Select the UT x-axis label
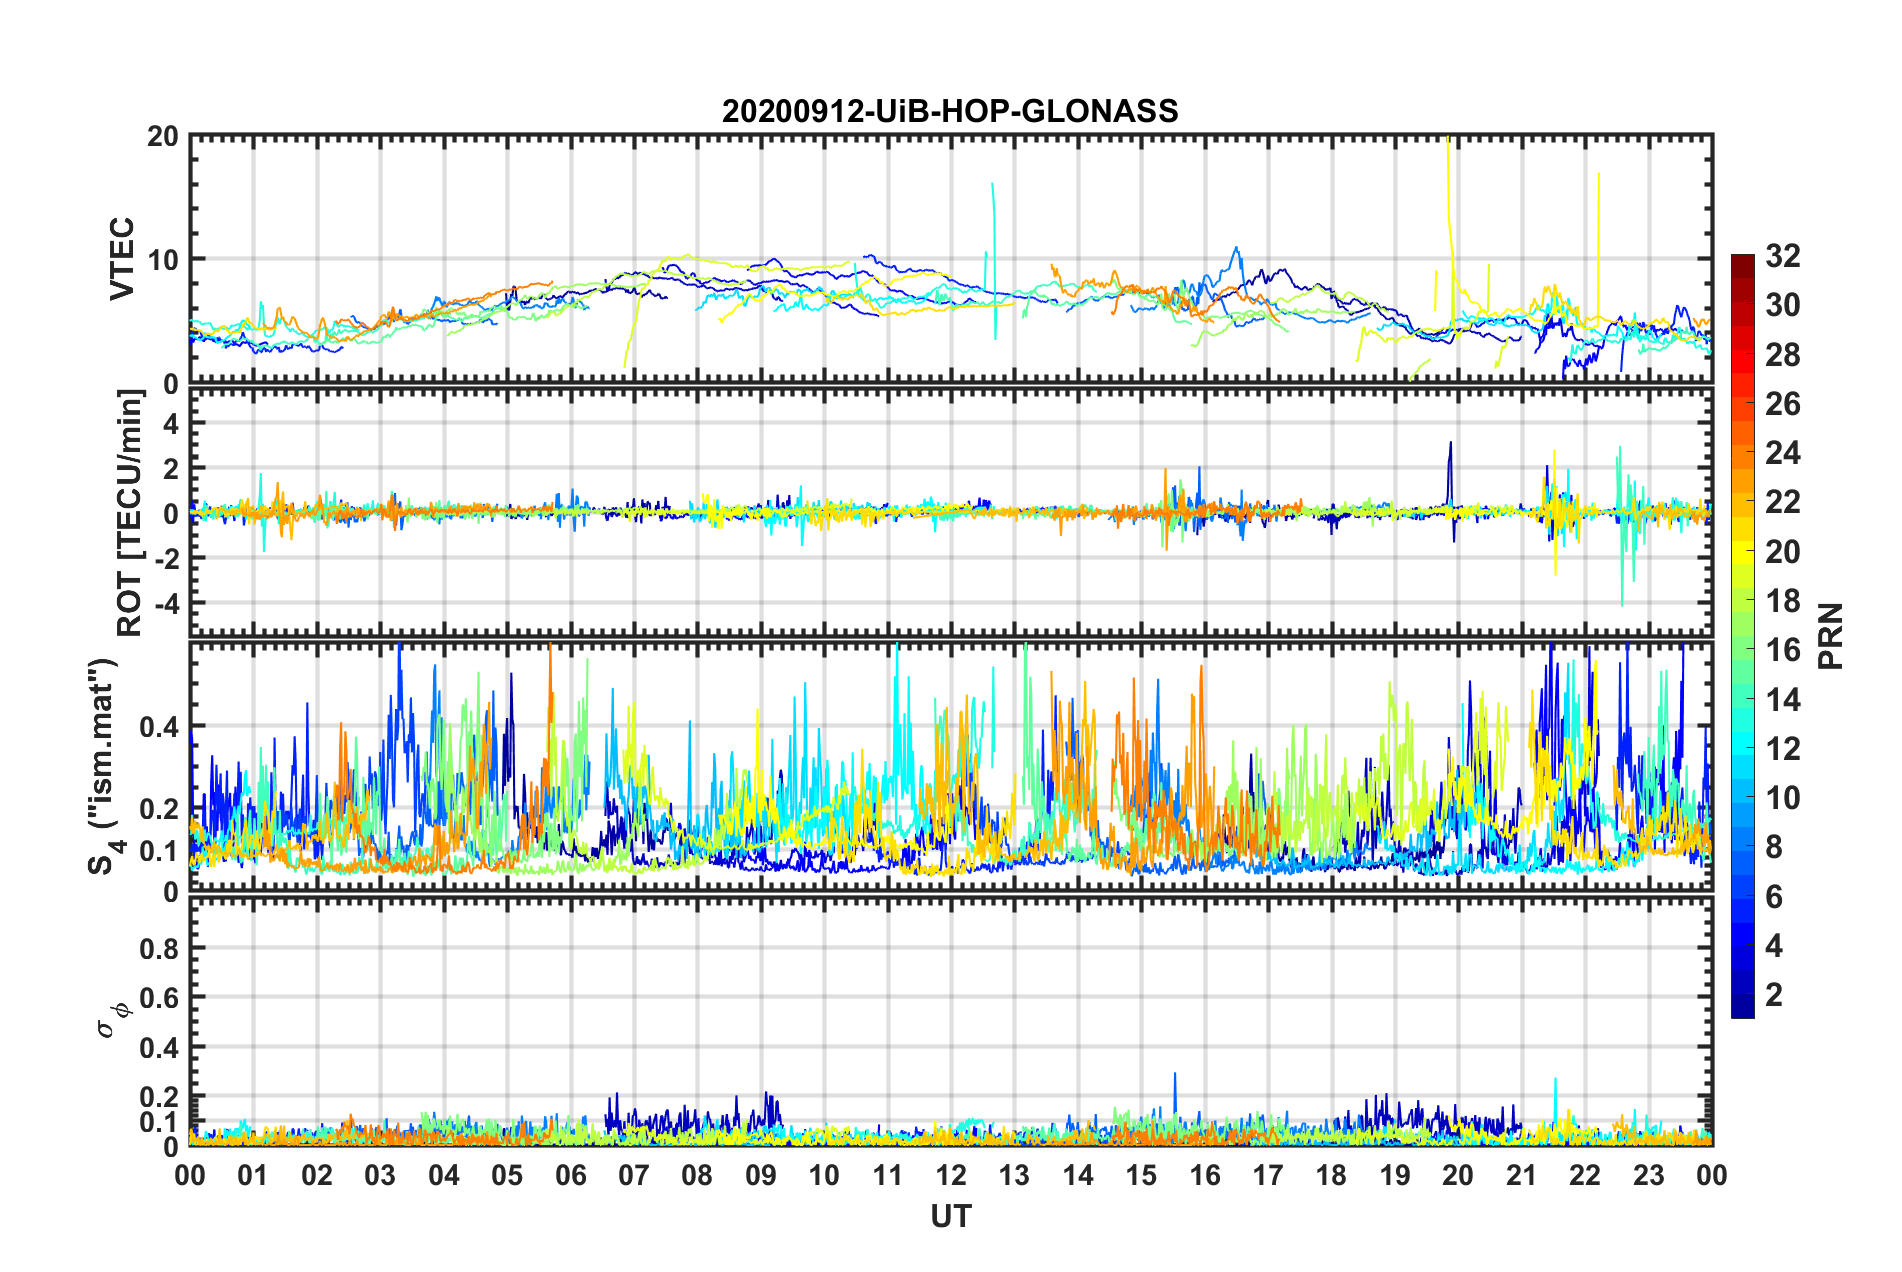This screenshot has width=1902, height=1272. coord(950,1216)
